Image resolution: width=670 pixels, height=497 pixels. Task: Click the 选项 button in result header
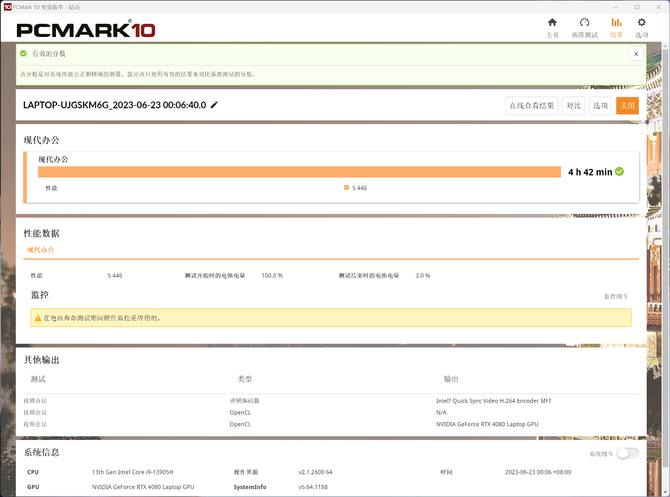coord(600,106)
